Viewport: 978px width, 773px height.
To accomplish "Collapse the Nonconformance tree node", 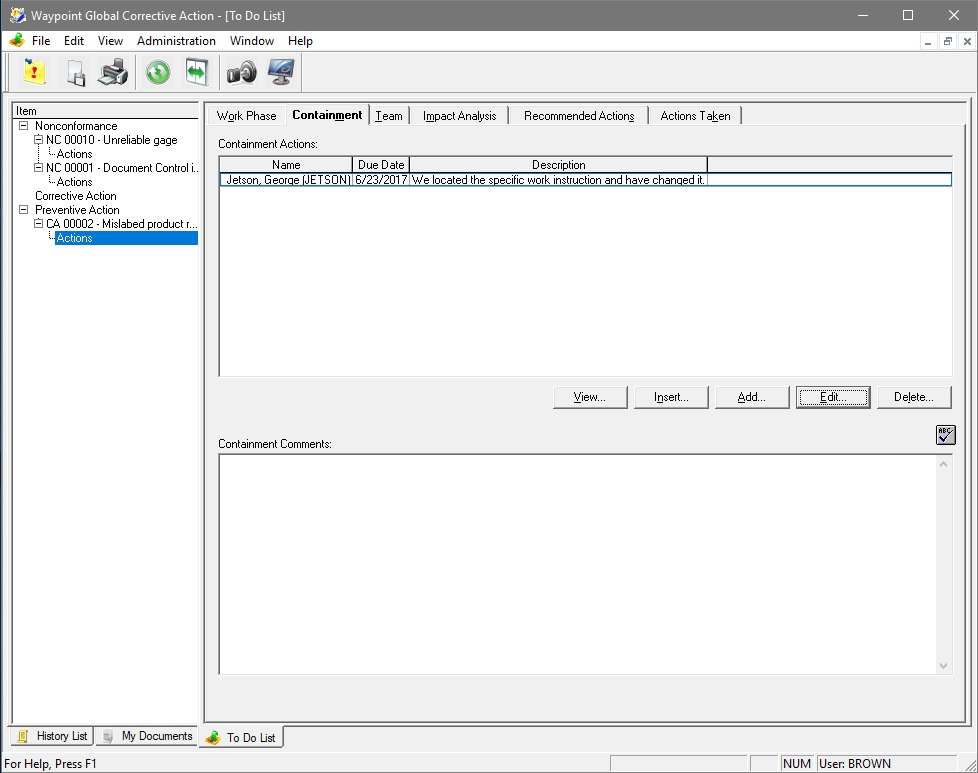I will pyautogui.click(x=24, y=125).
